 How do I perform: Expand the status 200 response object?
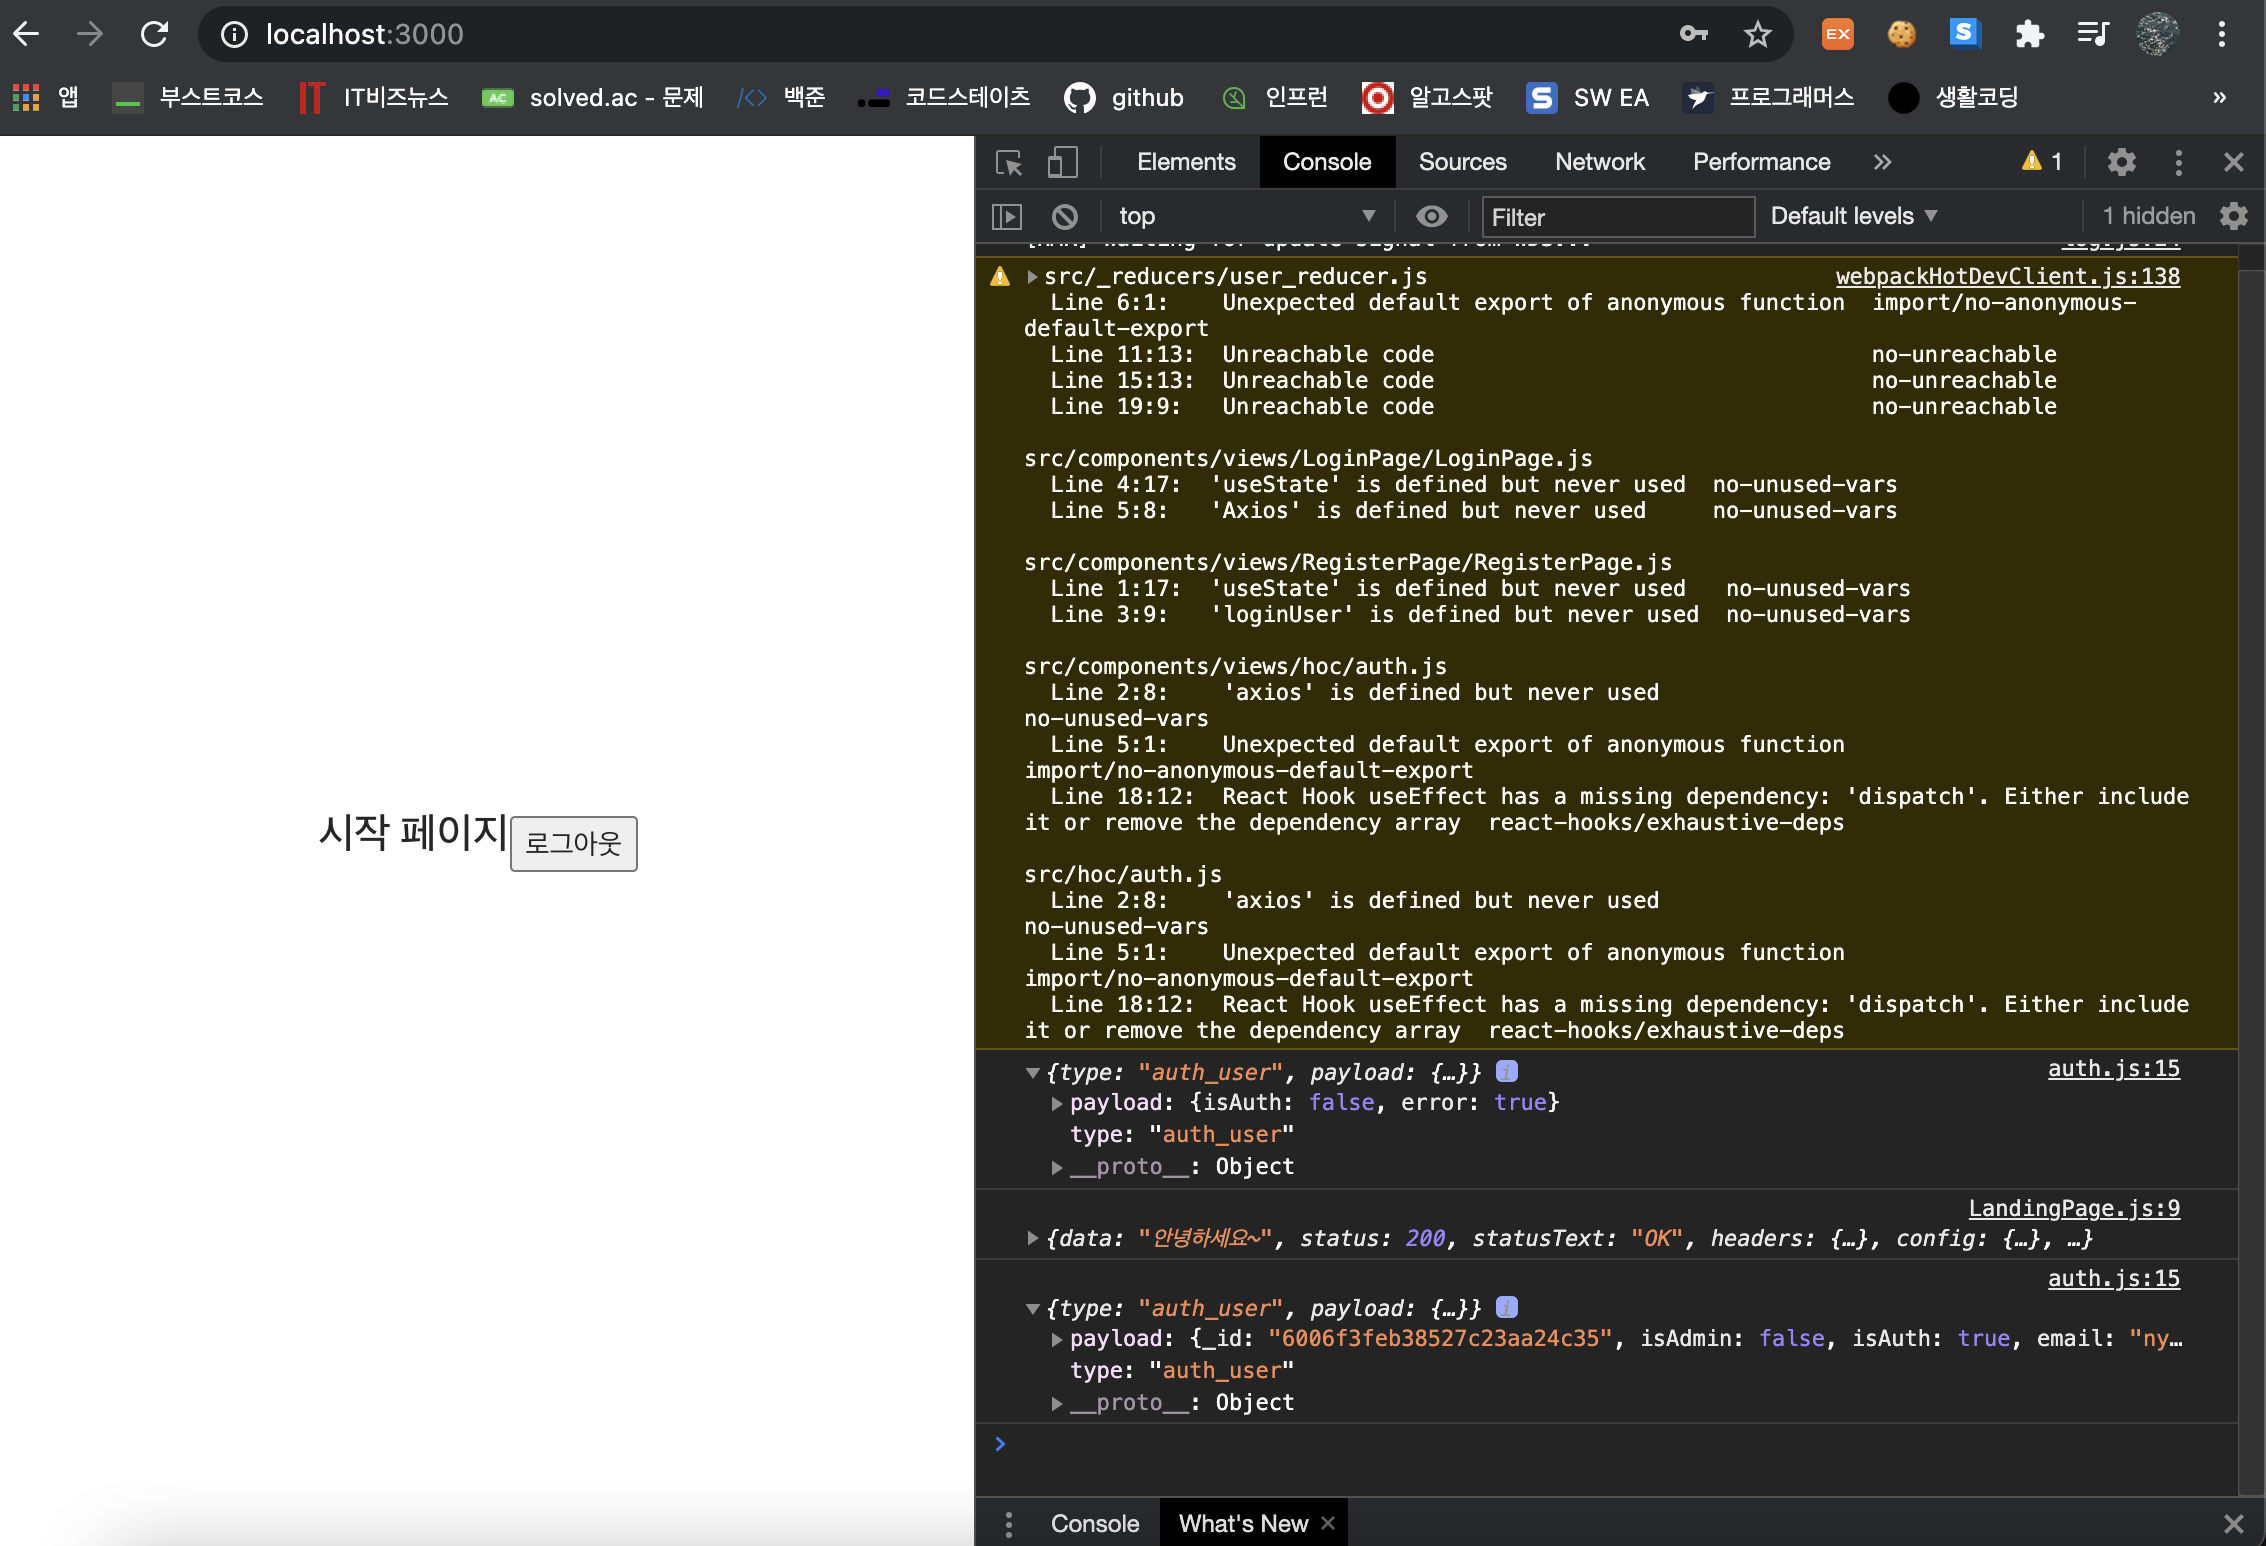click(1033, 1238)
